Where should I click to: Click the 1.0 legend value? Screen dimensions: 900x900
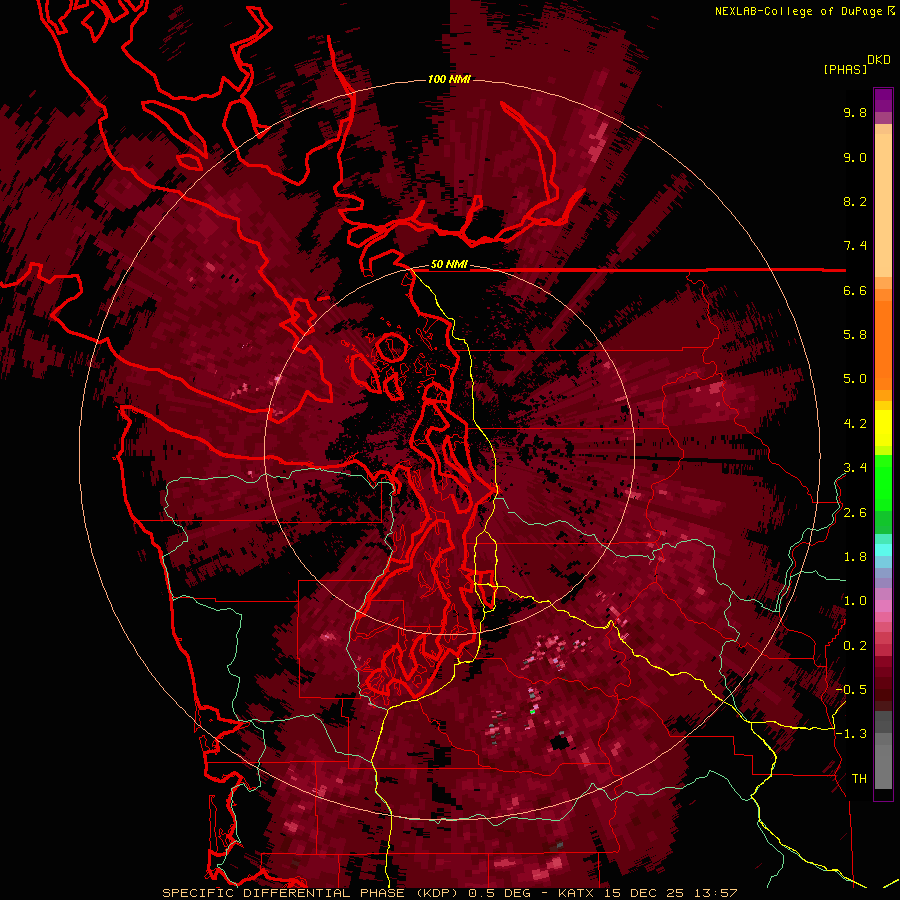coord(855,601)
